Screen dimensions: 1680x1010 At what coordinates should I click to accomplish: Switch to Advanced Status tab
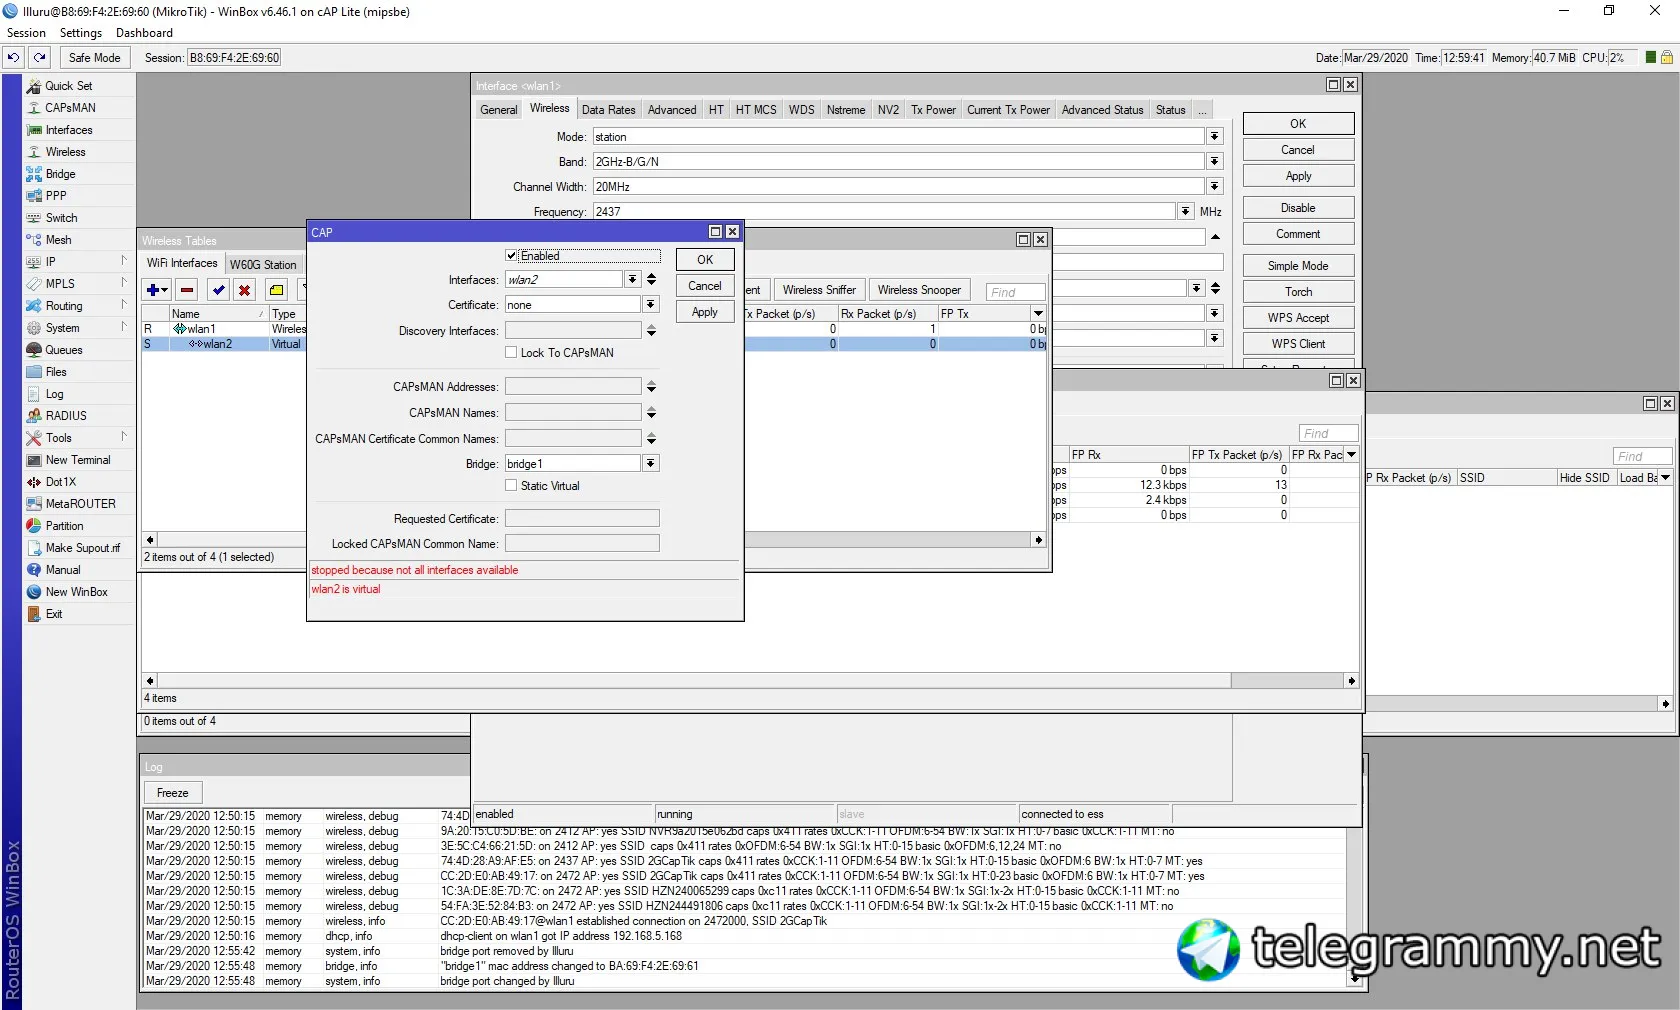[1102, 110]
